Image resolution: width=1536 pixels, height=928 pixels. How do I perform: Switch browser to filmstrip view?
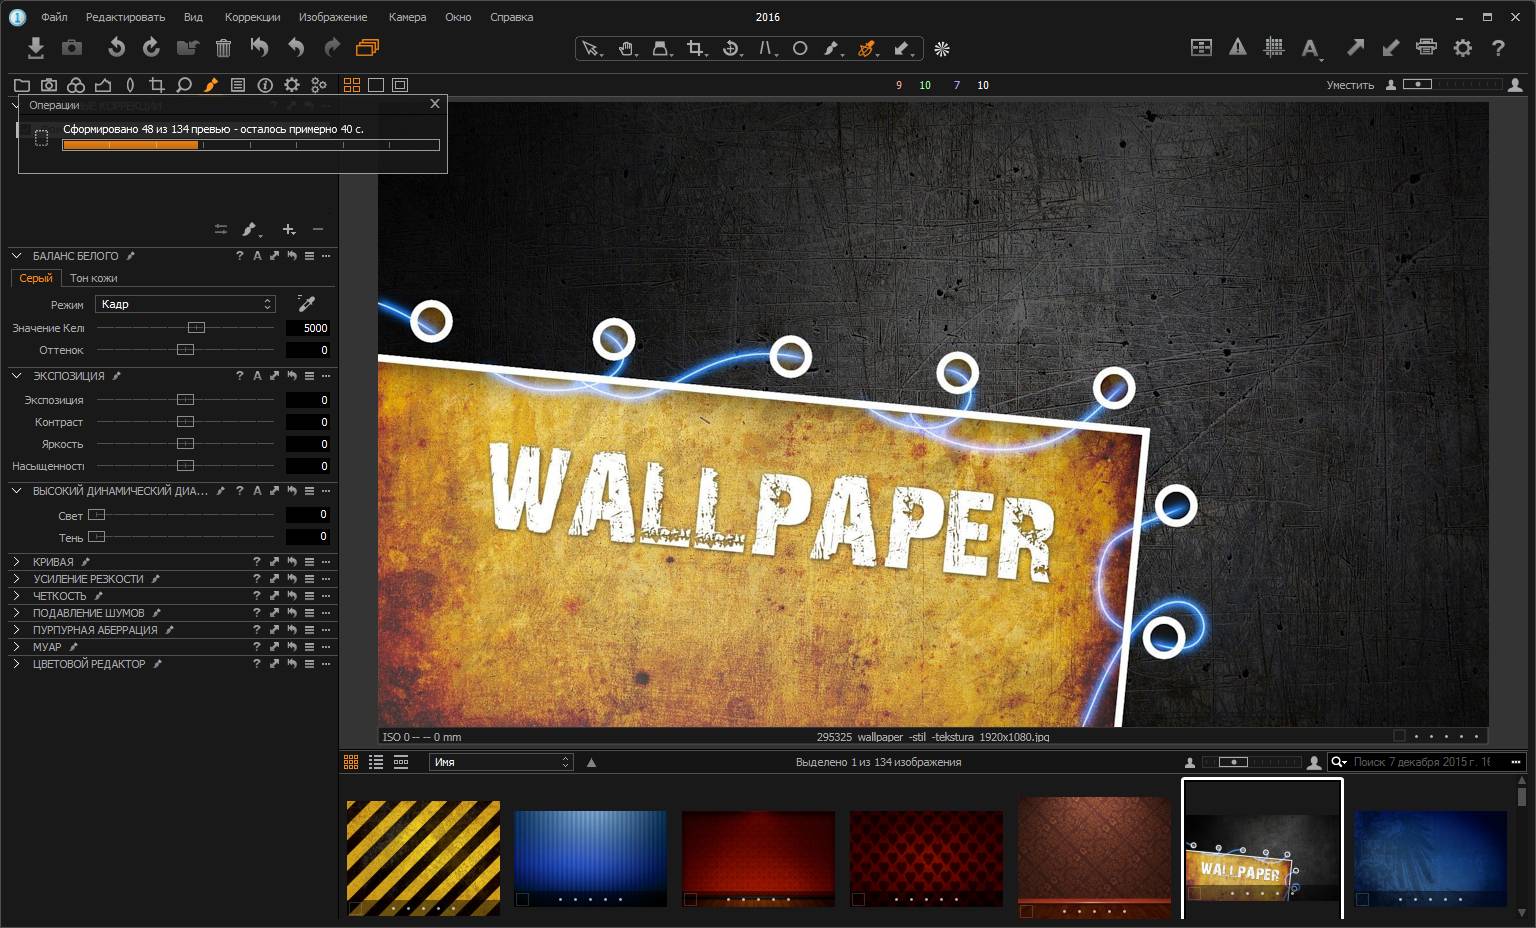[x=401, y=762]
